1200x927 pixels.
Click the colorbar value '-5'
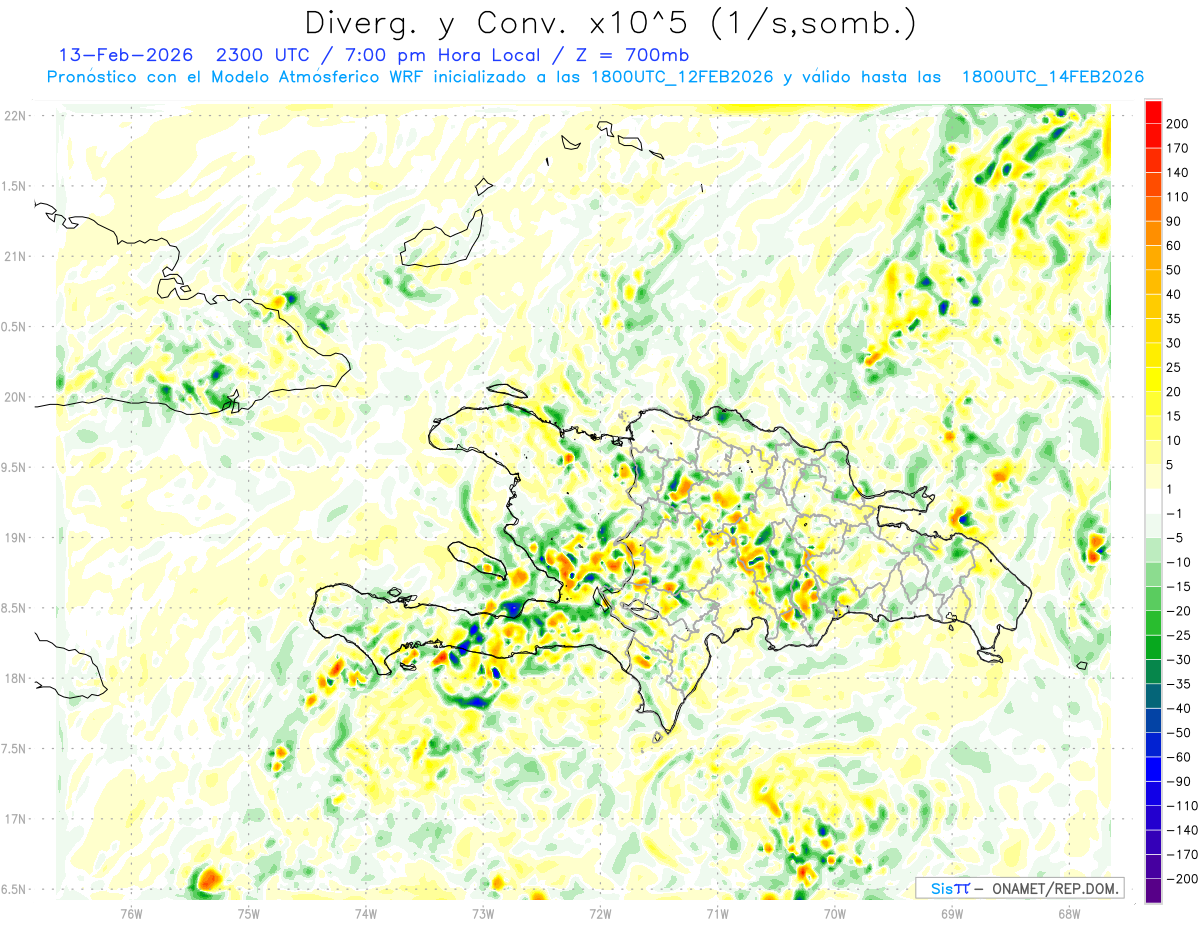(1177, 538)
